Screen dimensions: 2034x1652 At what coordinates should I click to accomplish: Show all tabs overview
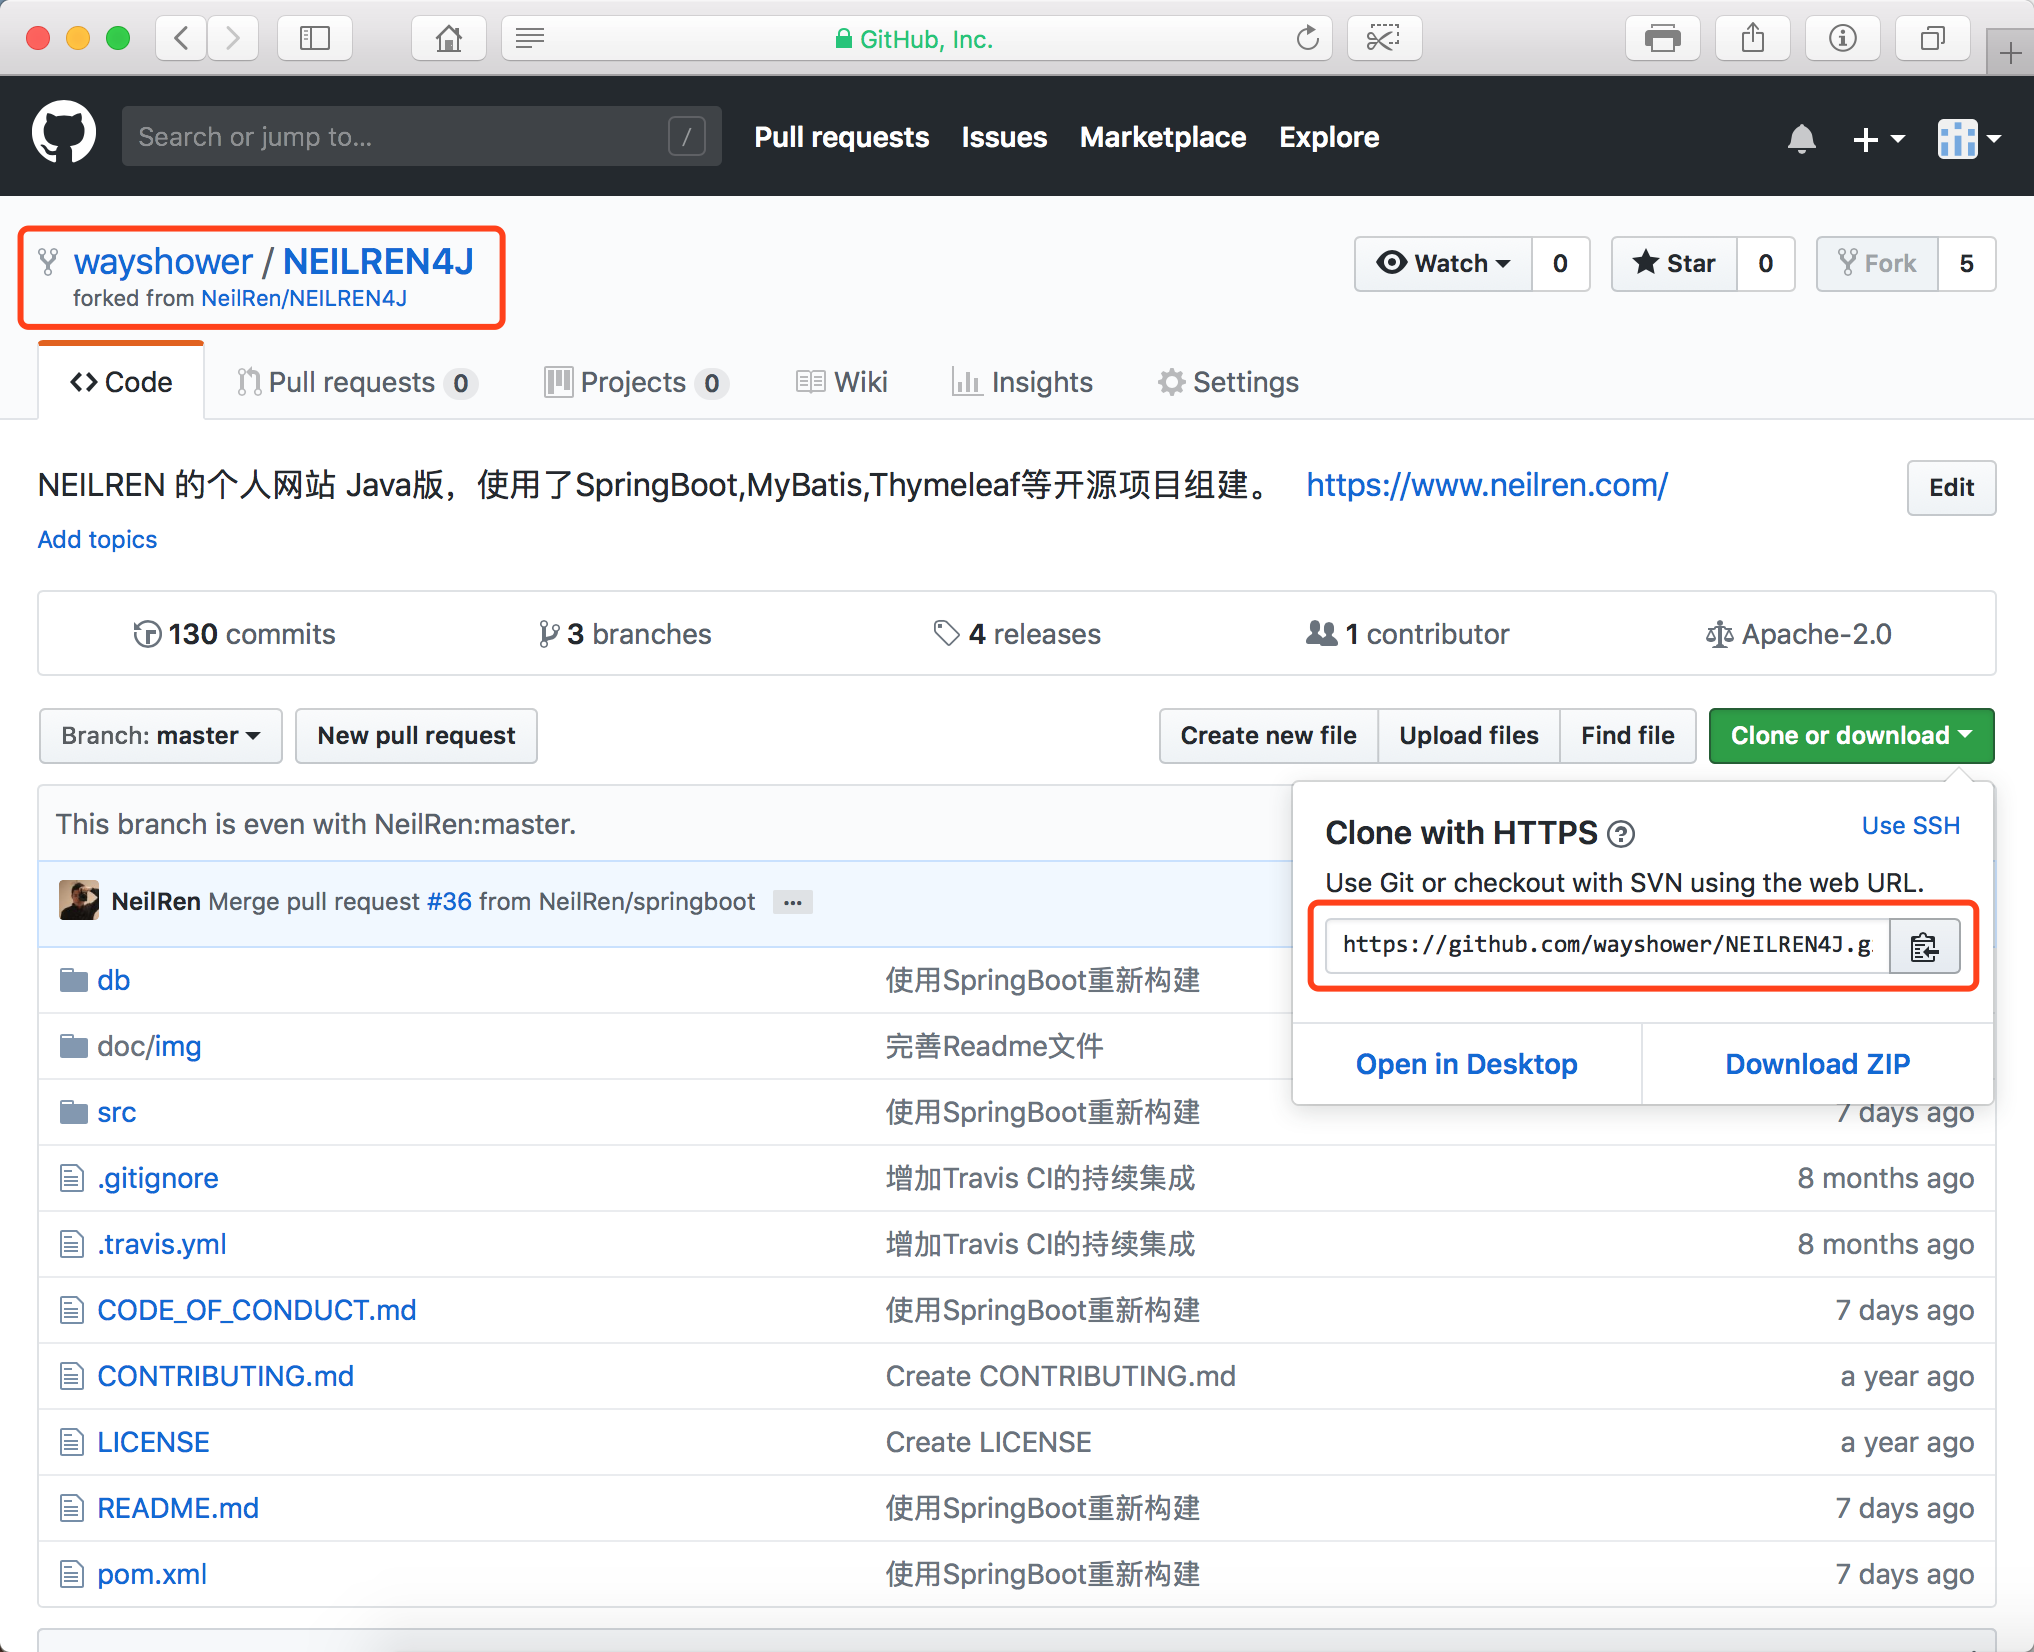point(1932,39)
